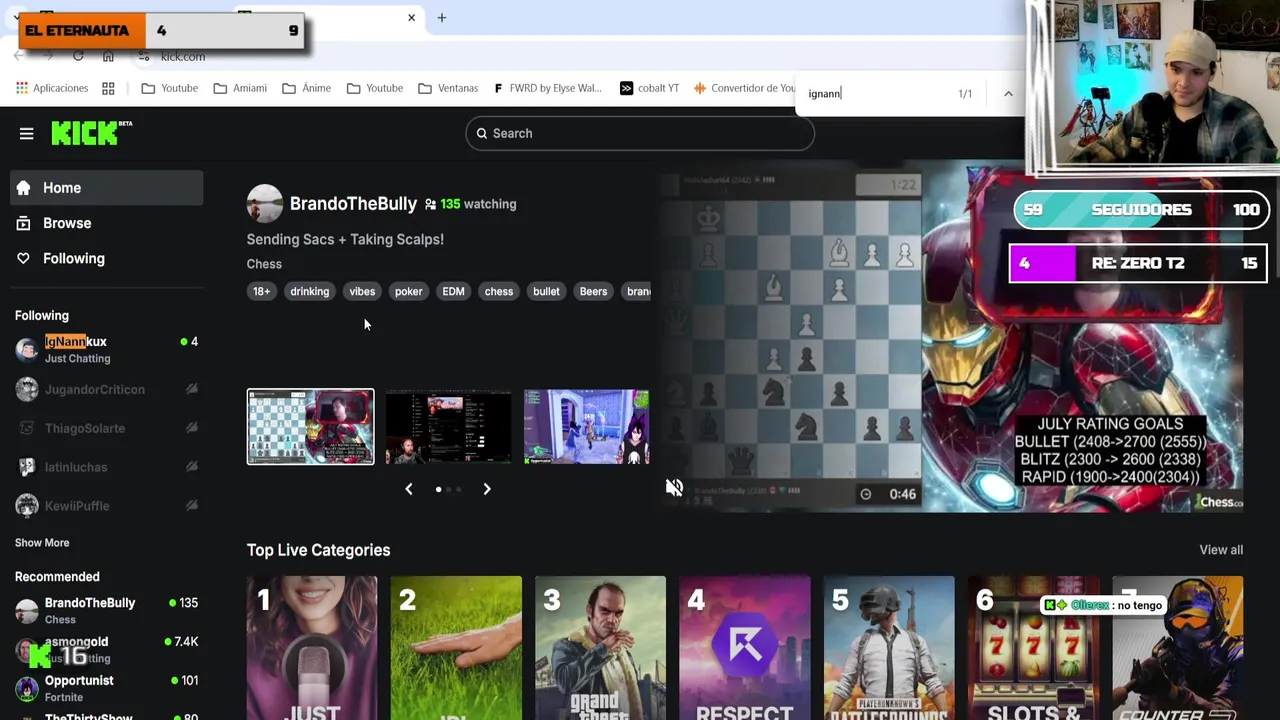The image size is (1280, 720).
Task: Open the hamburger sidebar menu
Action: [x=27, y=133]
